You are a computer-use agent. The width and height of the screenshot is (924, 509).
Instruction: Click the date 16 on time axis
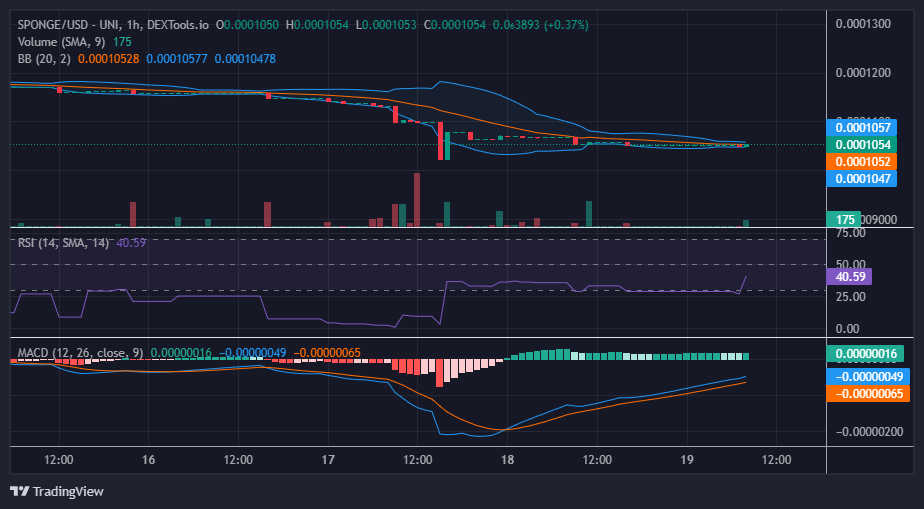(148, 460)
